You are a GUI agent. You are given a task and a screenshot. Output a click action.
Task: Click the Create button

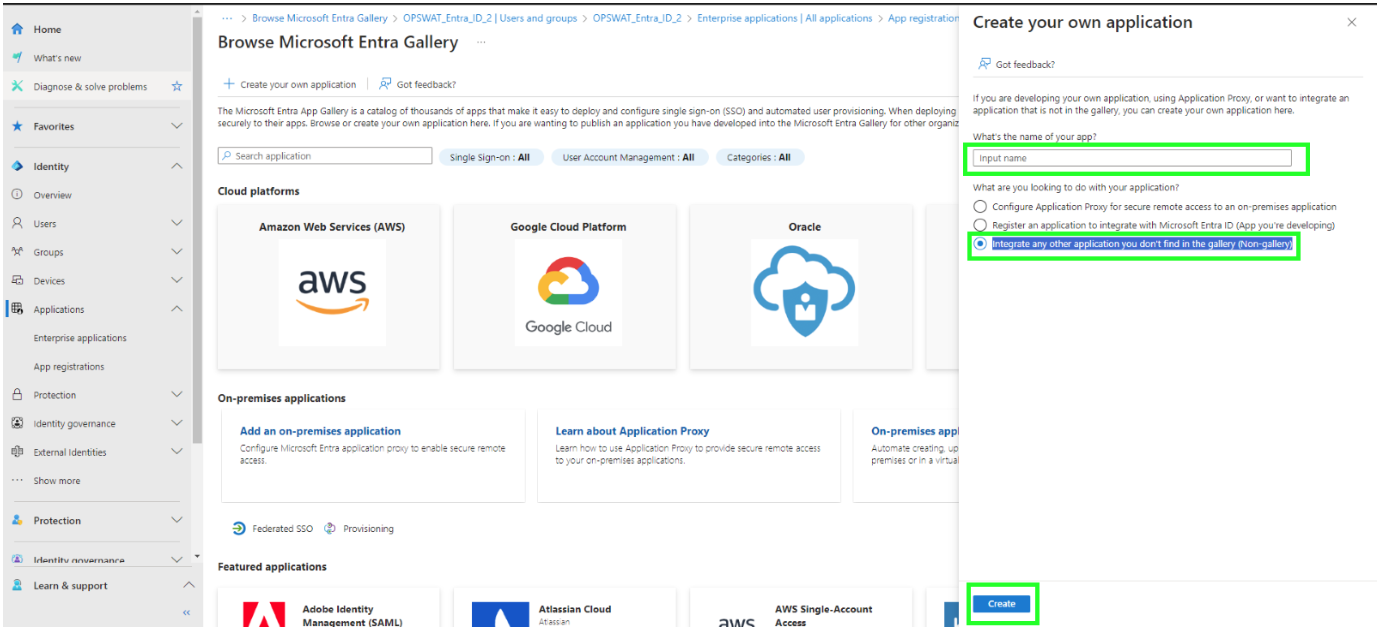pyautogui.click(x=1001, y=604)
